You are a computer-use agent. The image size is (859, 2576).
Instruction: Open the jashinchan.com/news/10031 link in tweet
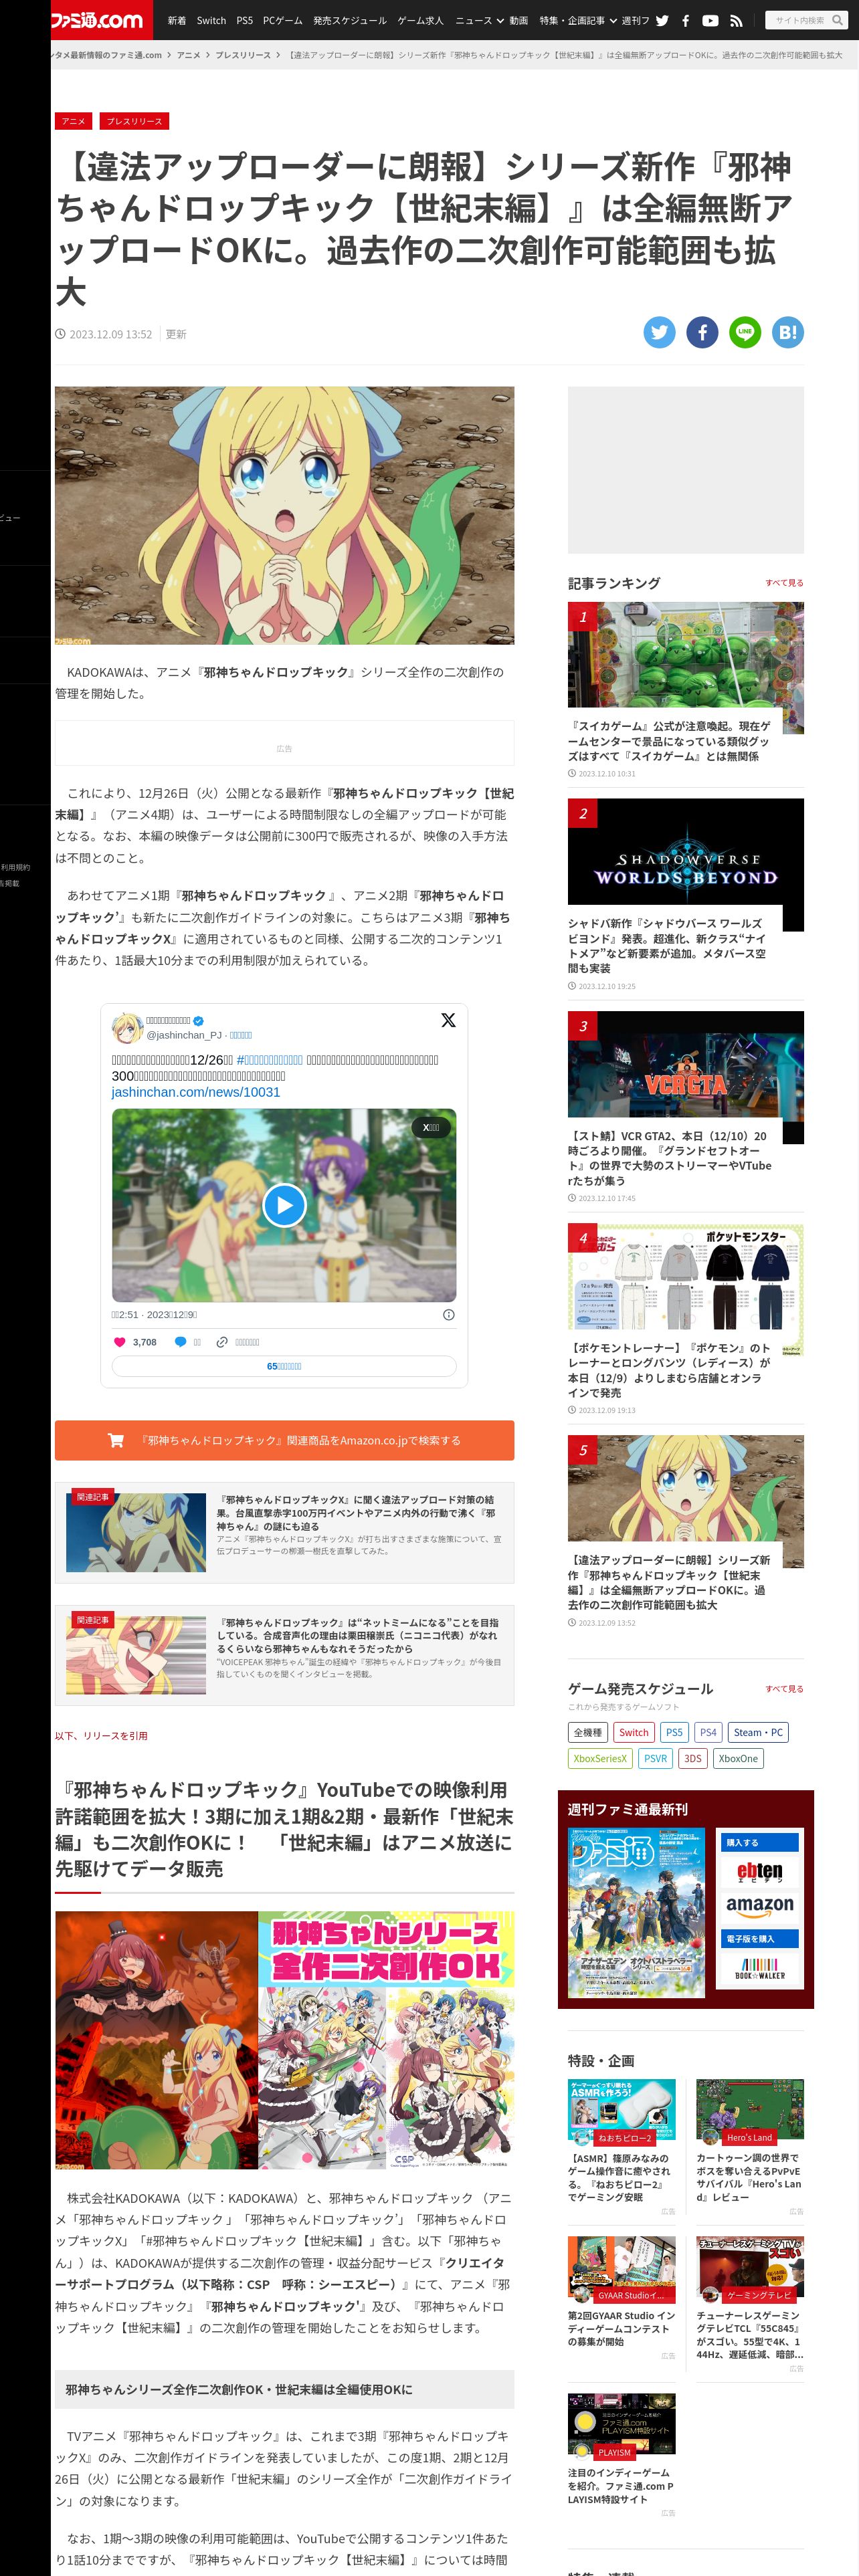tap(196, 1092)
